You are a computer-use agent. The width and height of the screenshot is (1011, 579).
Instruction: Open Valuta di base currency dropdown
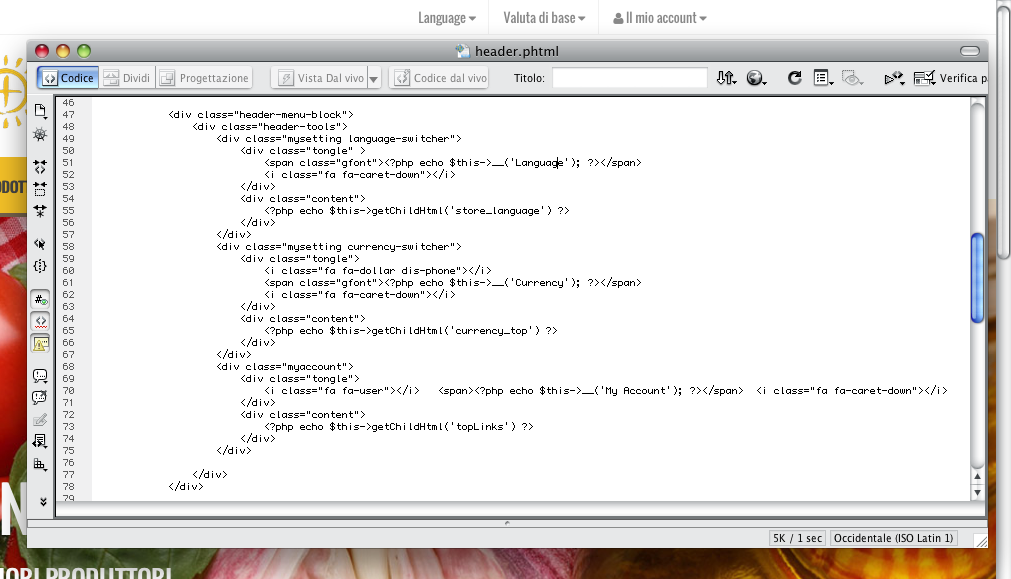pyautogui.click(x=545, y=18)
